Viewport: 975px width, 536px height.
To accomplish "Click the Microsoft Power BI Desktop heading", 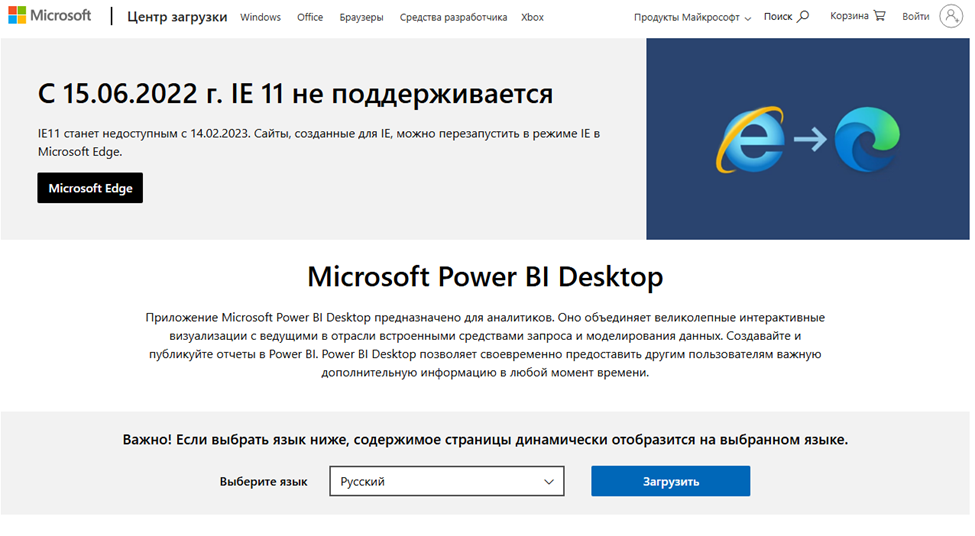I will click(x=485, y=277).
